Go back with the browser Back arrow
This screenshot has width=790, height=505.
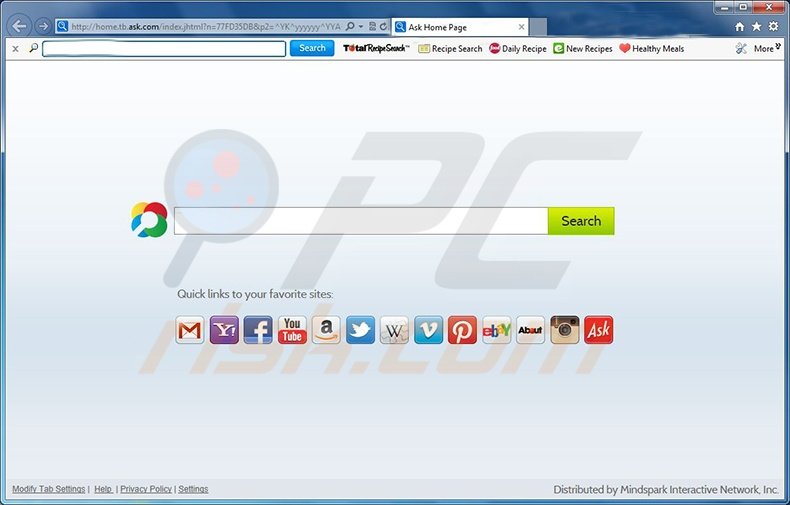19,26
